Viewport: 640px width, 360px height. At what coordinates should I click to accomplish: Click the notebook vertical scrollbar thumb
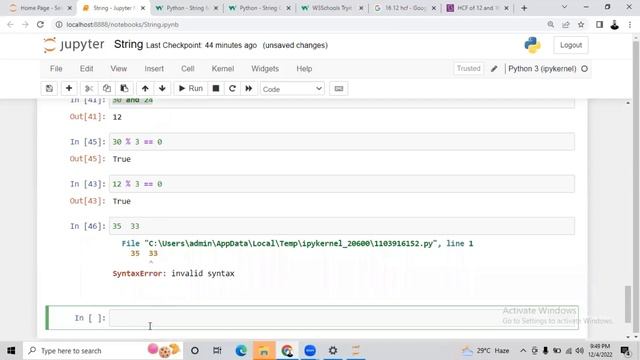(x=628, y=304)
